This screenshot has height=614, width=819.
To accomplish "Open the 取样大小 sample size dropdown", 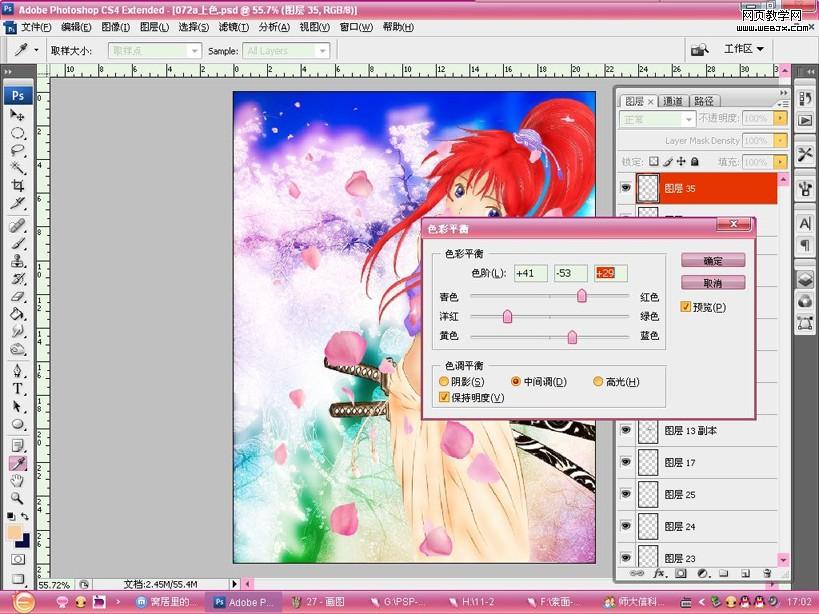I will (x=155, y=51).
